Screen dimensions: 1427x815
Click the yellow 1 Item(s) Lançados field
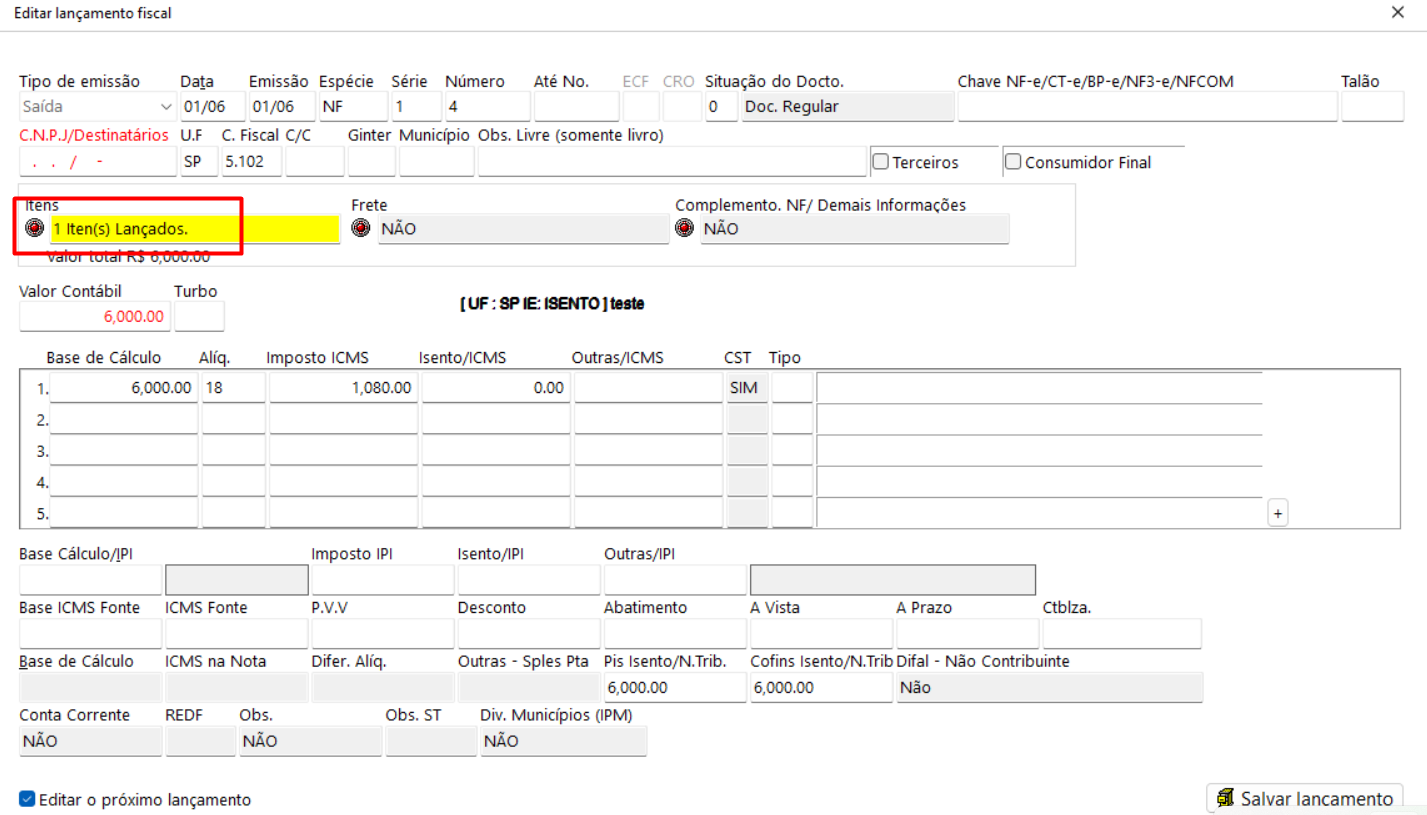pyautogui.click(x=195, y=229)
